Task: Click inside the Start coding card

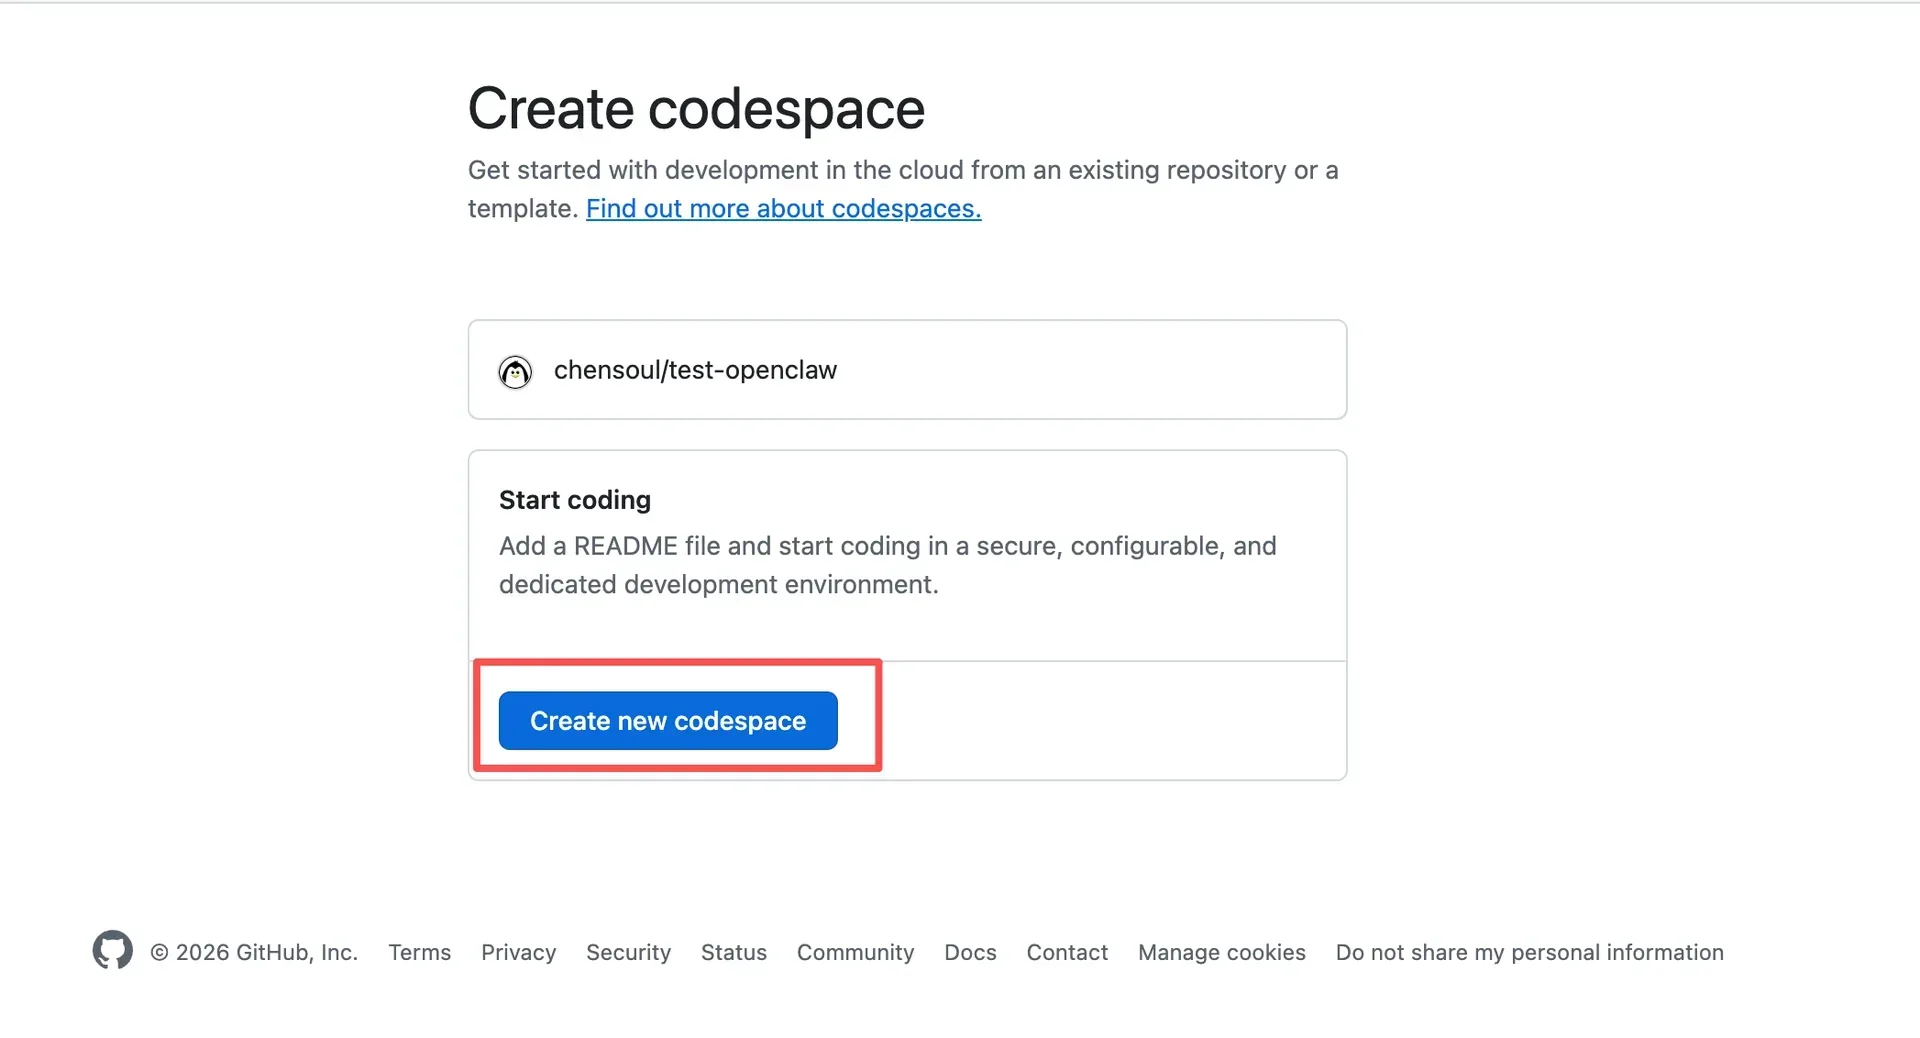Action: point(906,560)
